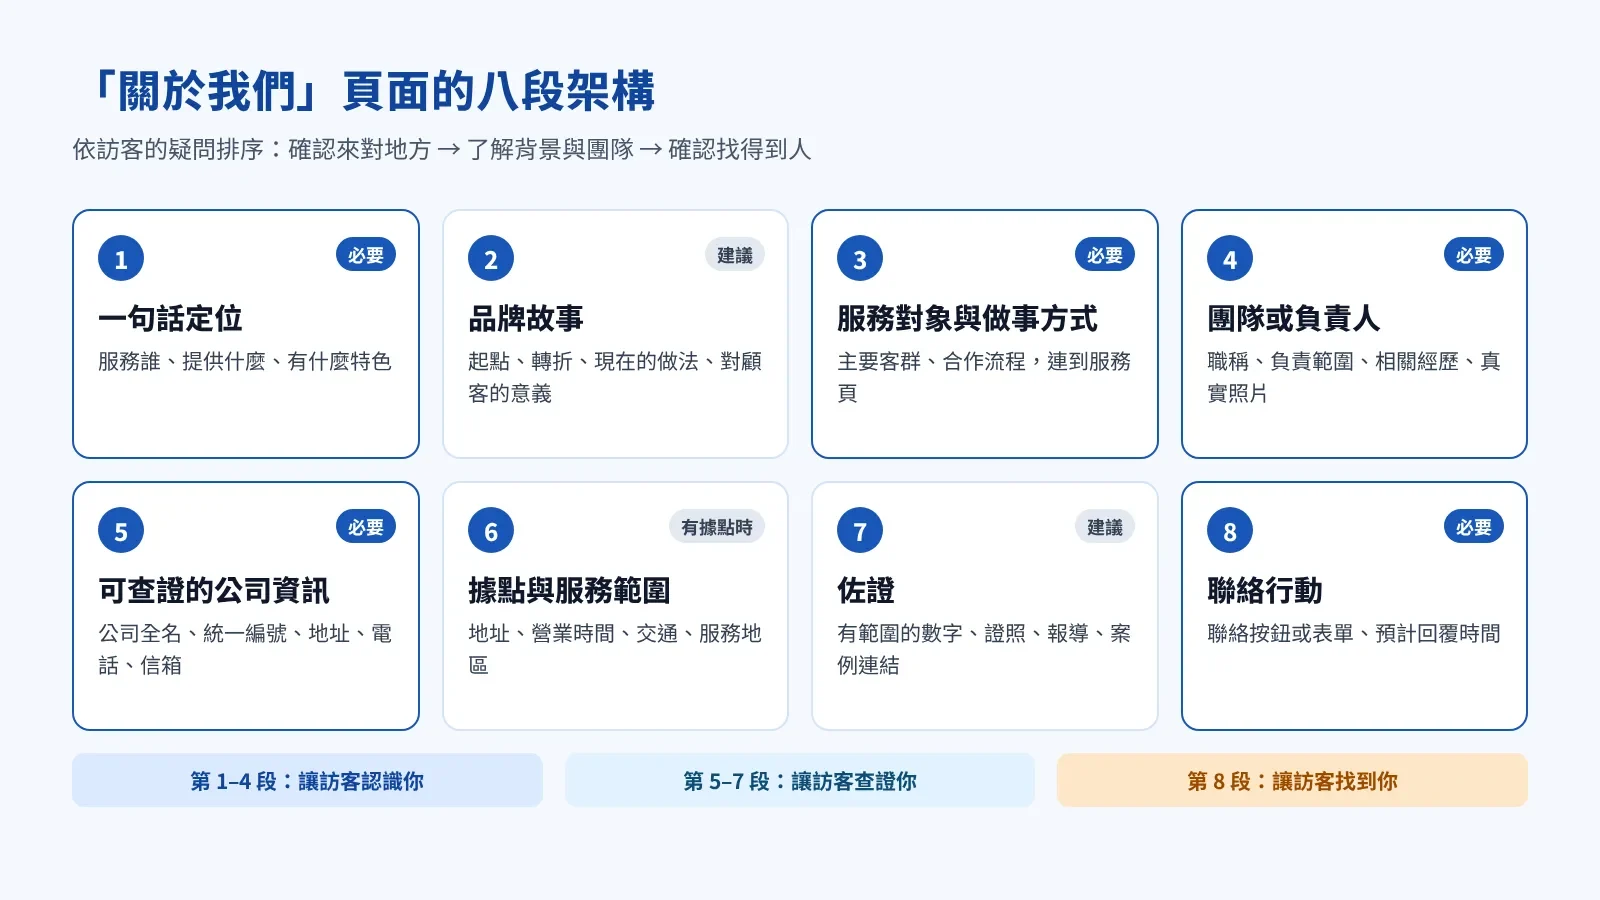Click the number 5 circle badge
This screenshot has height=900, width=1600.
[x=121, y=531]
